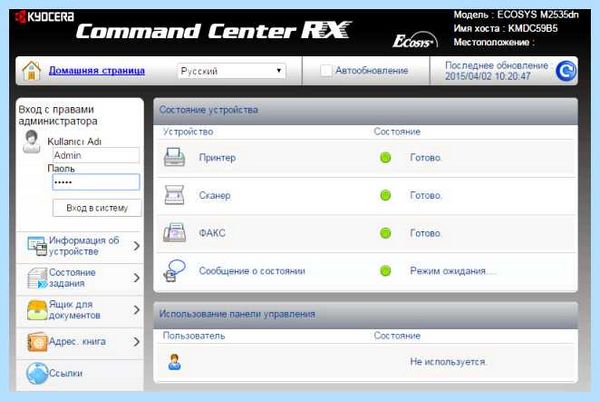Expand Информация об устройстве arrow
This screenshot has width=600, height=401.
[136, 246]
